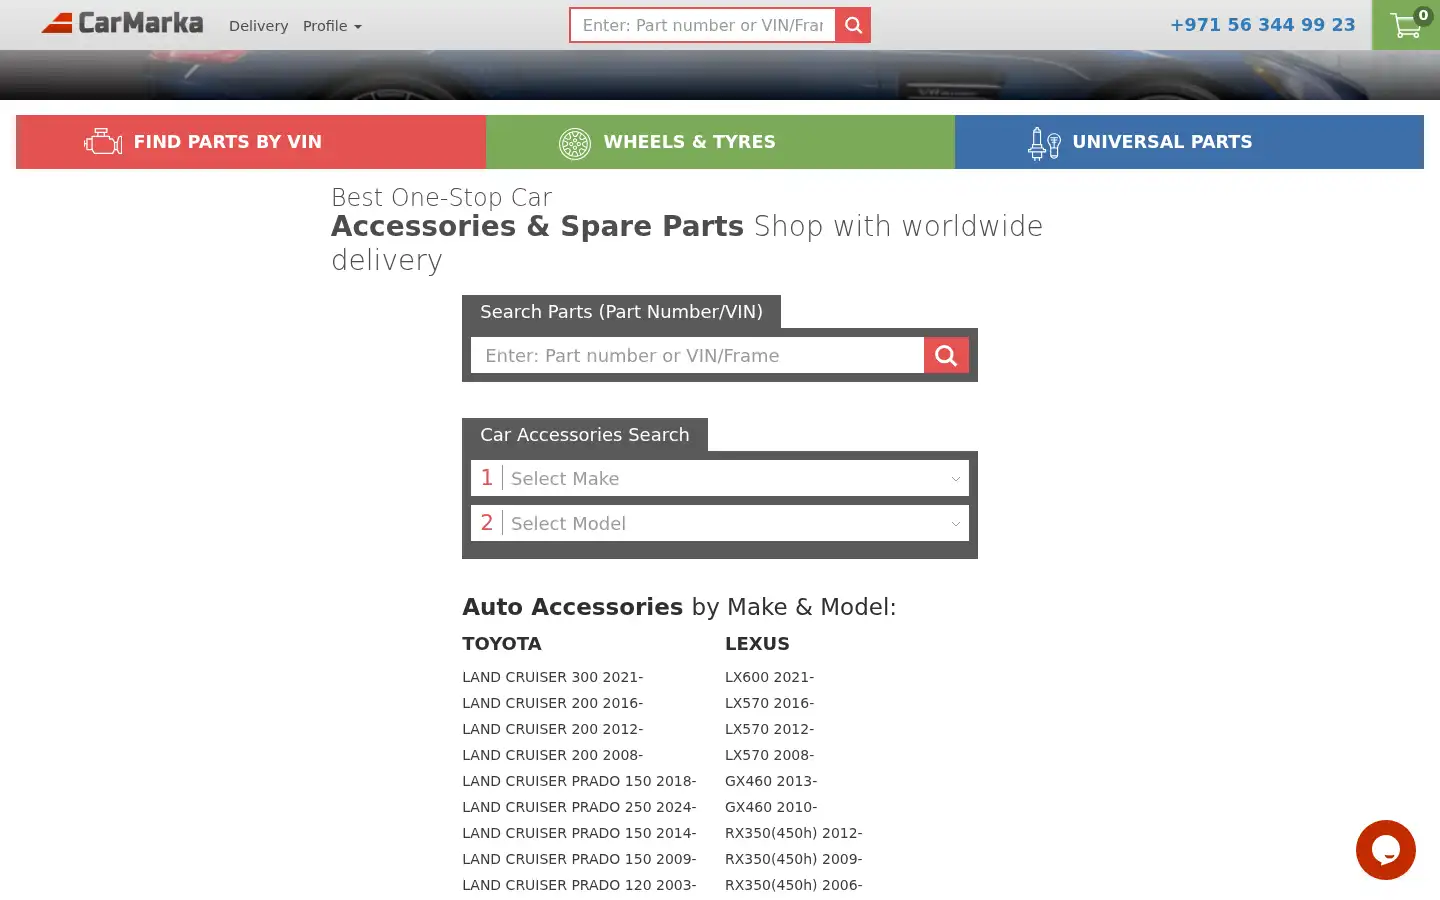Screen dimensions: 1440x900
Task: Open LX570 2016- link
Action: [770, 703]
